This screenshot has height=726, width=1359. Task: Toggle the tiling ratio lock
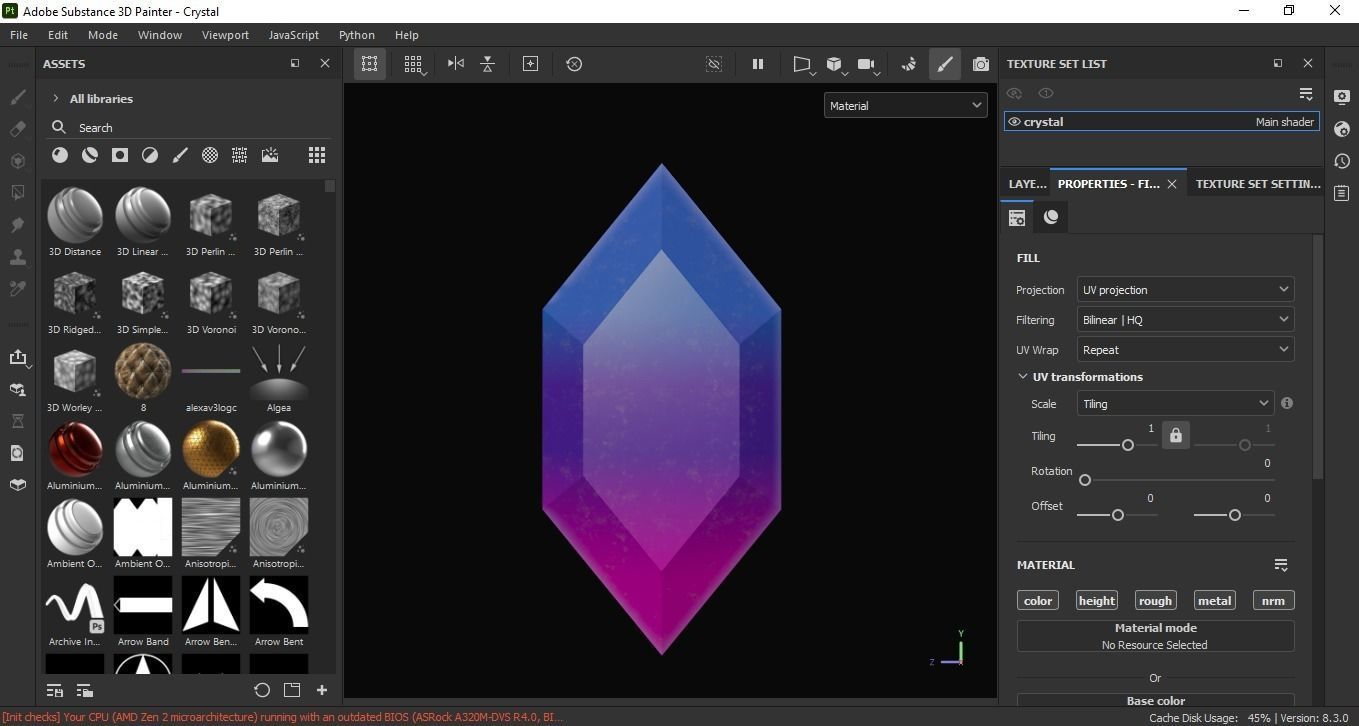pyautogui.click(x=1176, y=436)
